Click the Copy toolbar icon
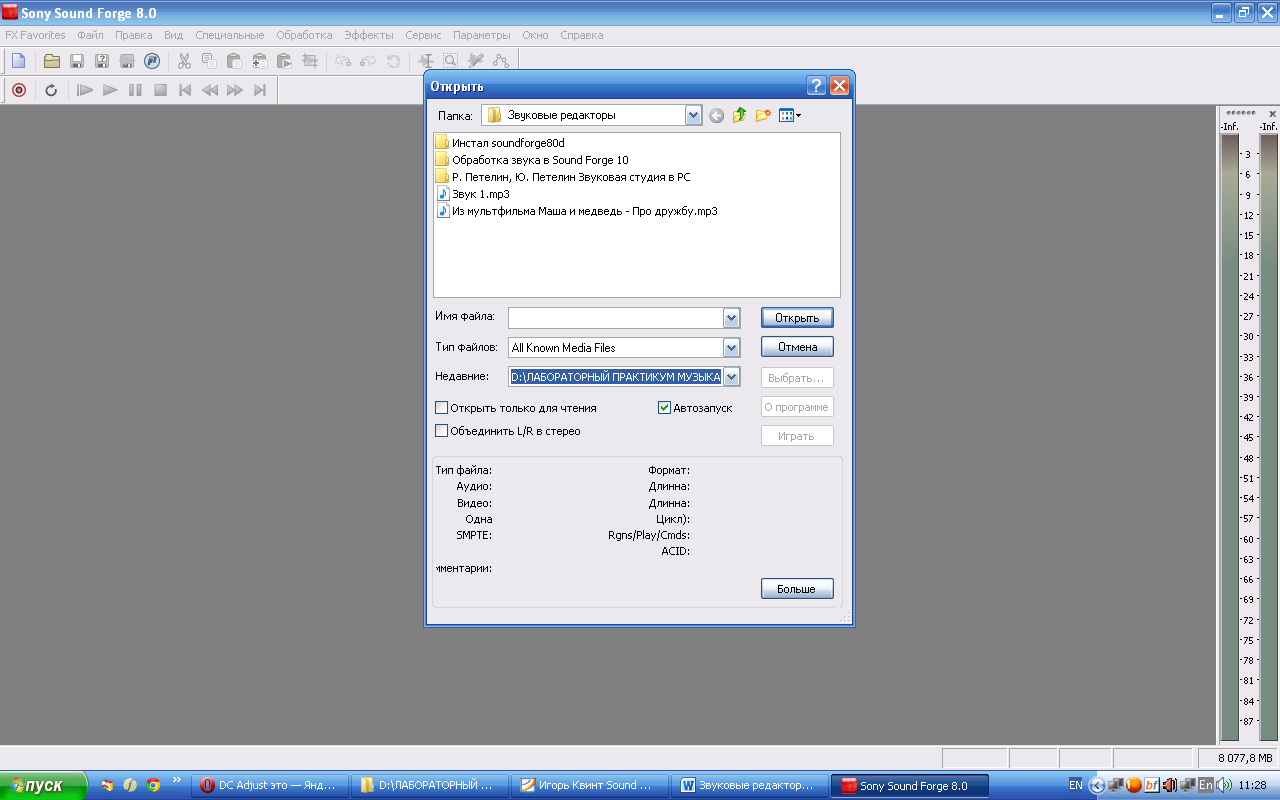Image resolution: width=1280 pixels, height=800 pixels. point(209,61)
